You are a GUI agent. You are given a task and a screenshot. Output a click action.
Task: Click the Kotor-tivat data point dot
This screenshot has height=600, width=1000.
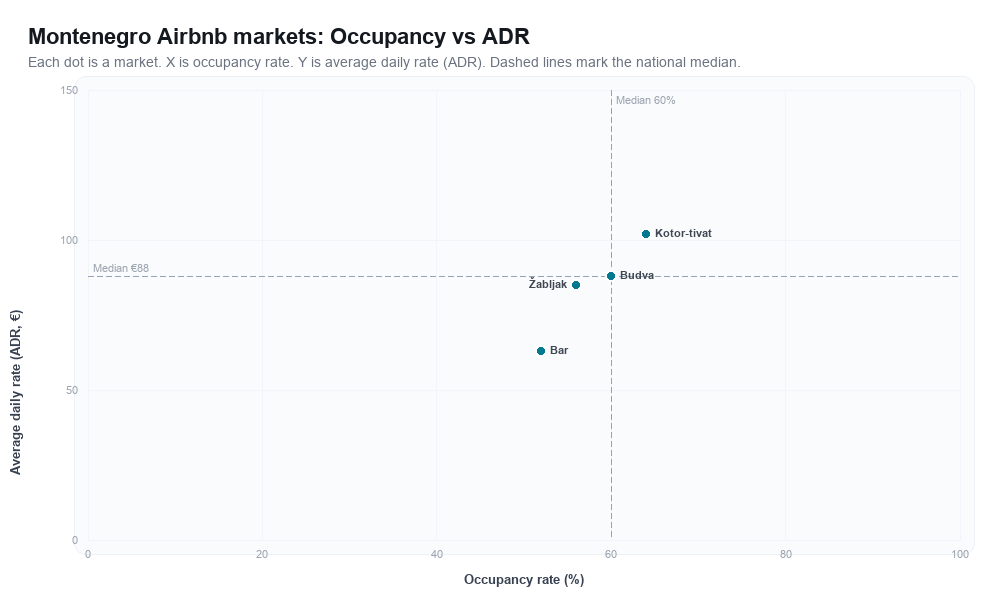pos(645,234)
